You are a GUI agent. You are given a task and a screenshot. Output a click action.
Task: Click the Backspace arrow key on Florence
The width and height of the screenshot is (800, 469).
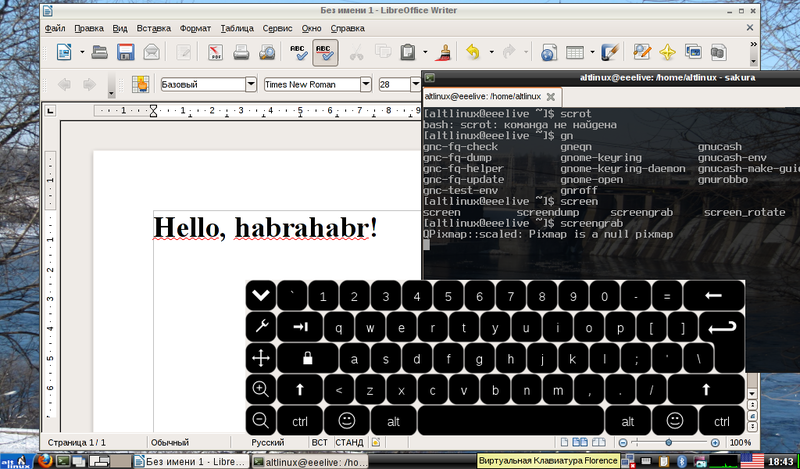(x=714, y=295)
